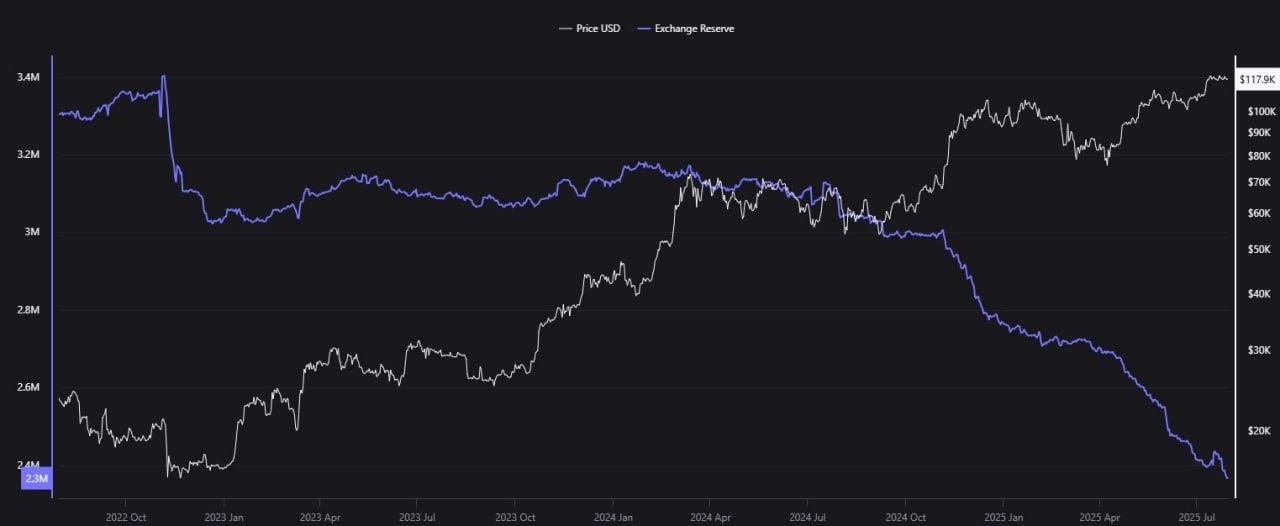Click the 2022 Oct date axis label
This screenshot has width=1280, height=526.
click(x=126, y=516)
